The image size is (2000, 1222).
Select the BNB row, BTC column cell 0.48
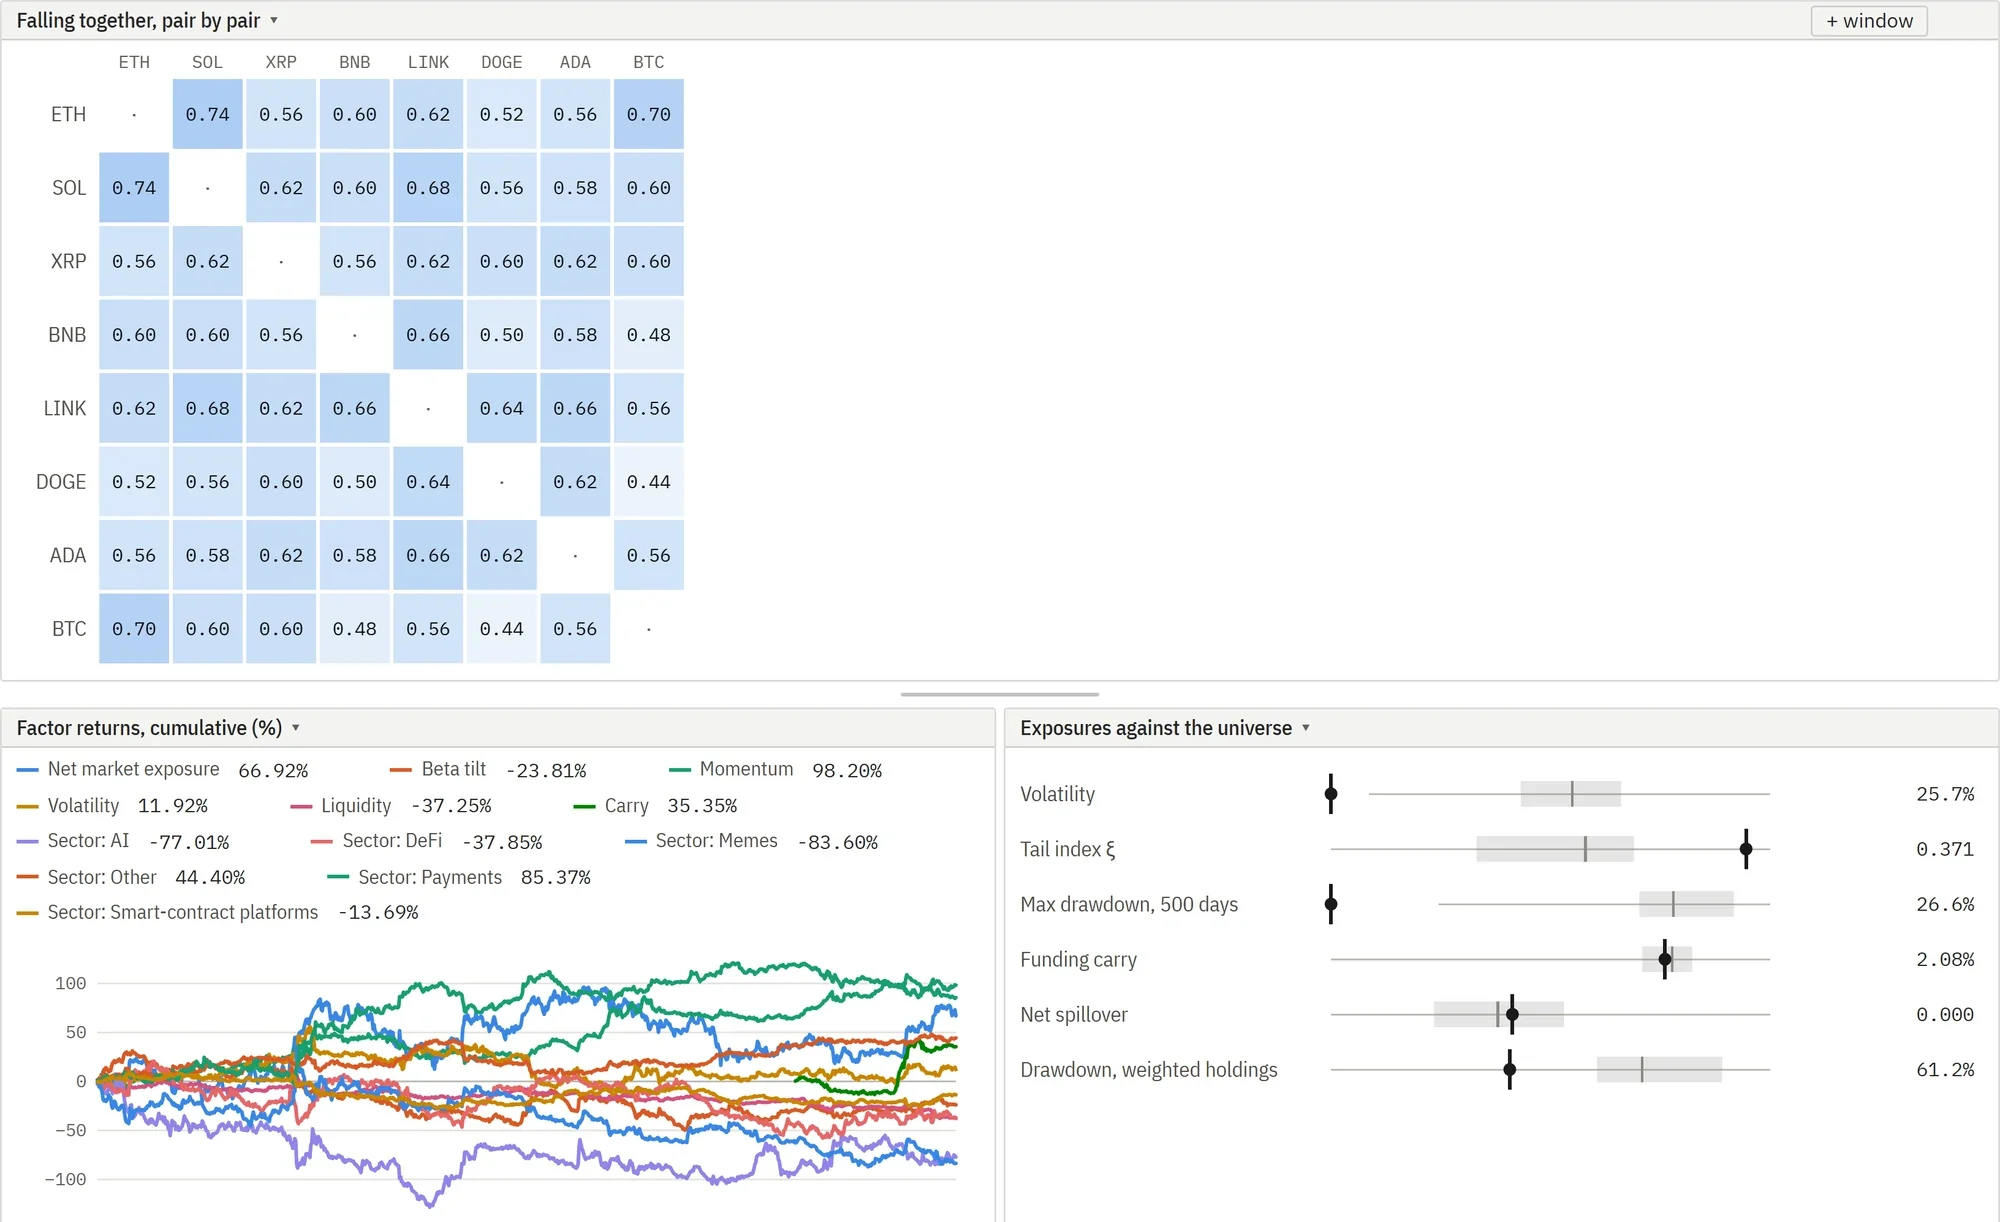tap(649, 335)
